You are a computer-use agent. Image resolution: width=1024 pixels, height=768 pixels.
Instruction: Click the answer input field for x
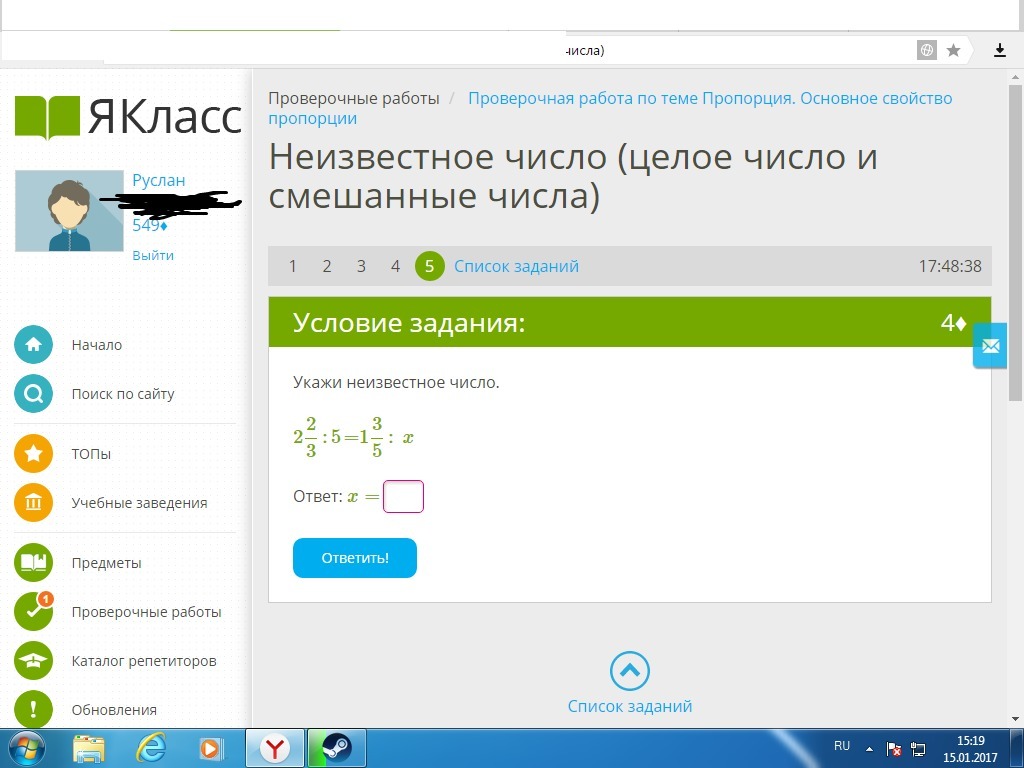pyautogui.click(x=403, y=496)
